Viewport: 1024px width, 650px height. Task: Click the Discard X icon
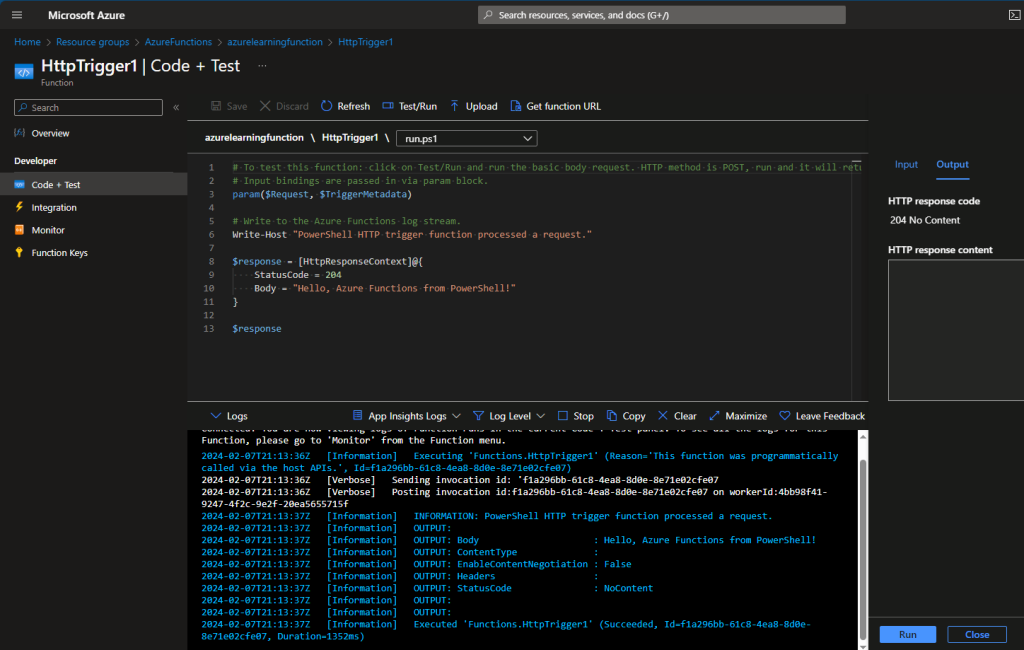(x=265, y=106)
